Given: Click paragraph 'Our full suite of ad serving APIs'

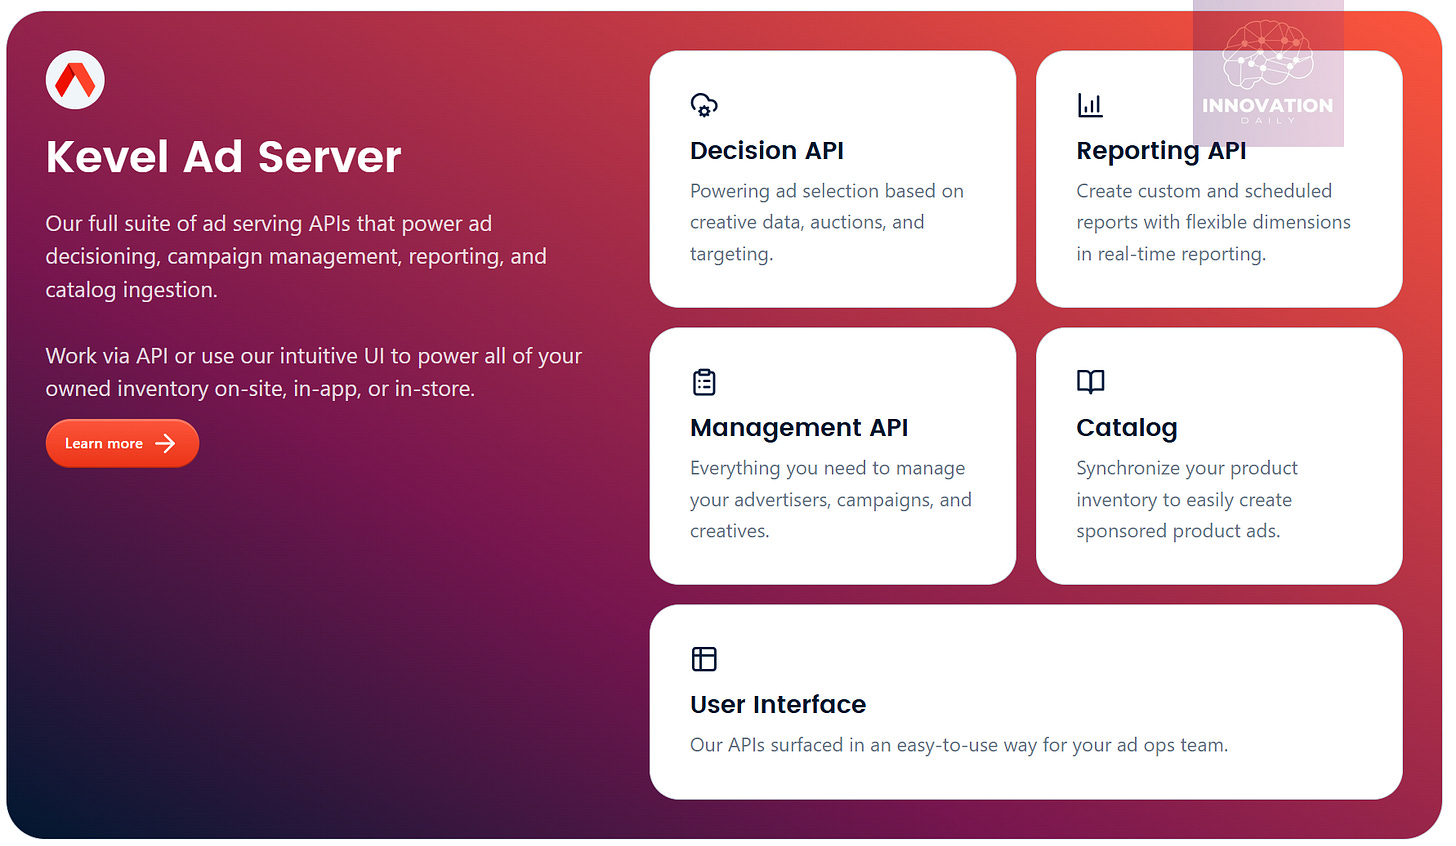Looking at the screenshot, I should pos(296,257).
